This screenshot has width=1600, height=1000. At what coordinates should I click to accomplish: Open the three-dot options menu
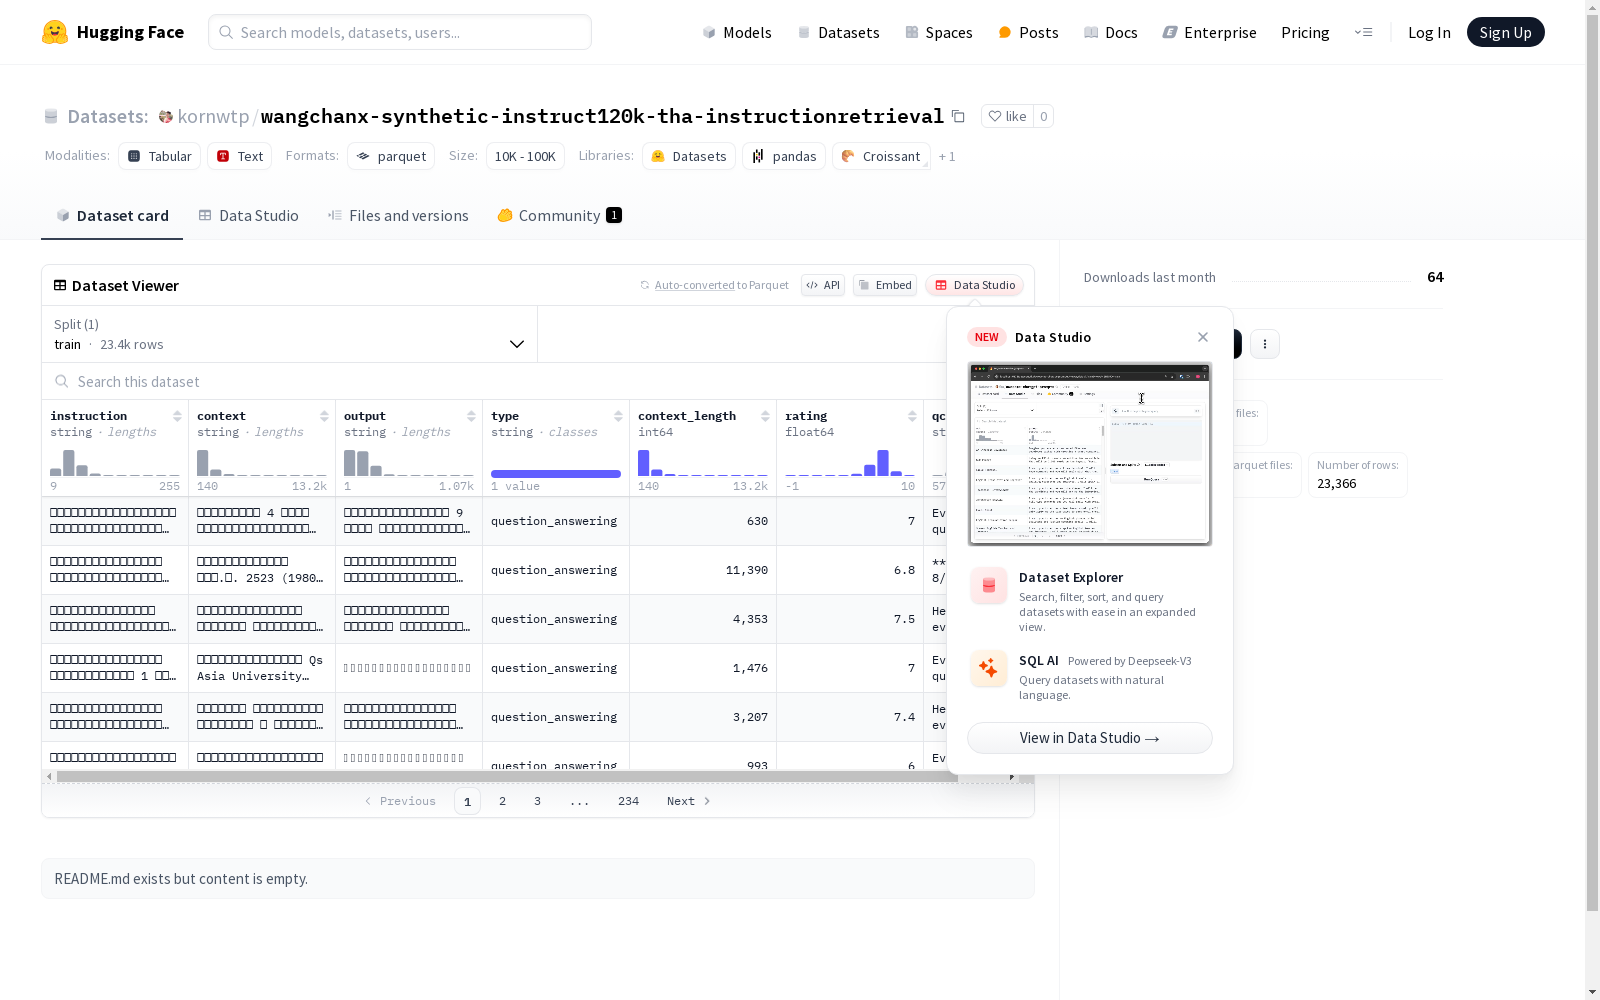pyautogui.click(x=1265, y=344)
